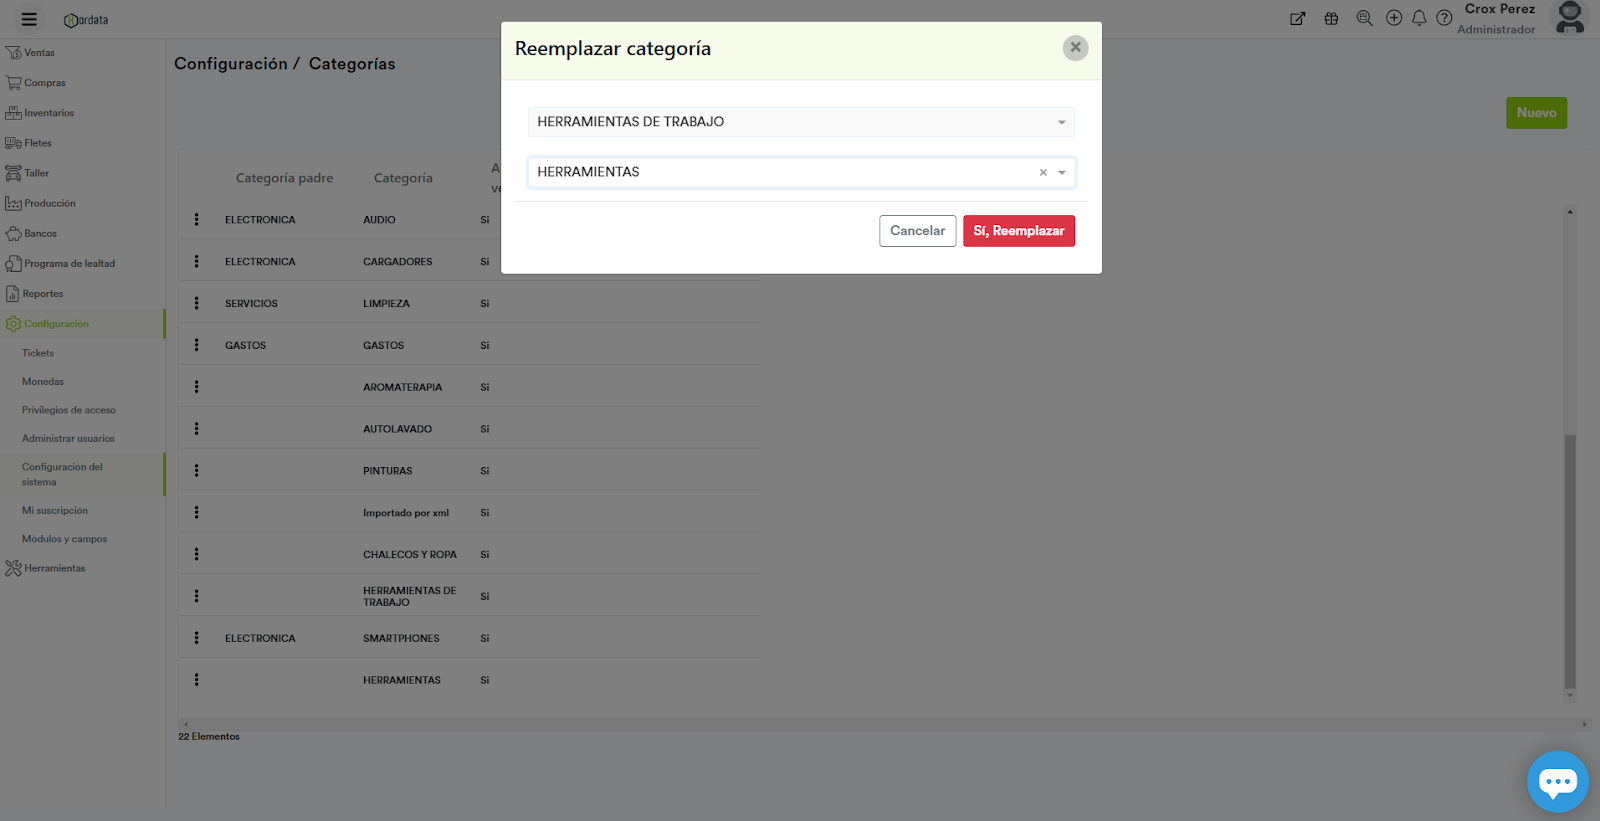Open the Inventarios sidebar menu
This screenshot has height=821, width=1600.
pos(48,113)
